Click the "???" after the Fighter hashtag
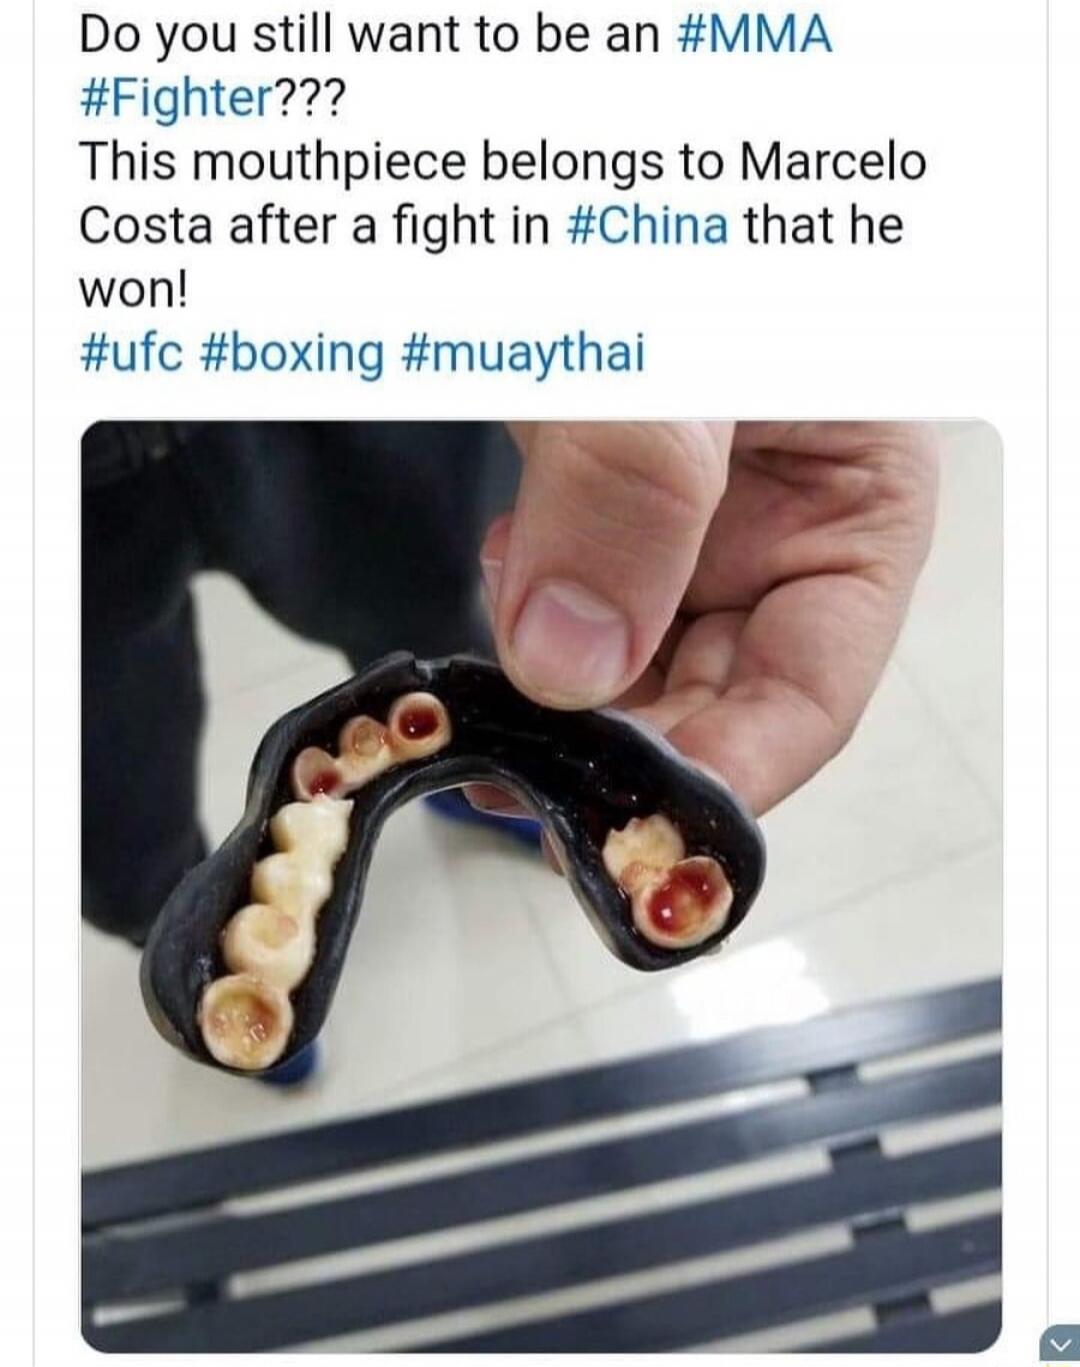Image resolution: width=1080 pixels, height=1367 pixels. (308, 98)
